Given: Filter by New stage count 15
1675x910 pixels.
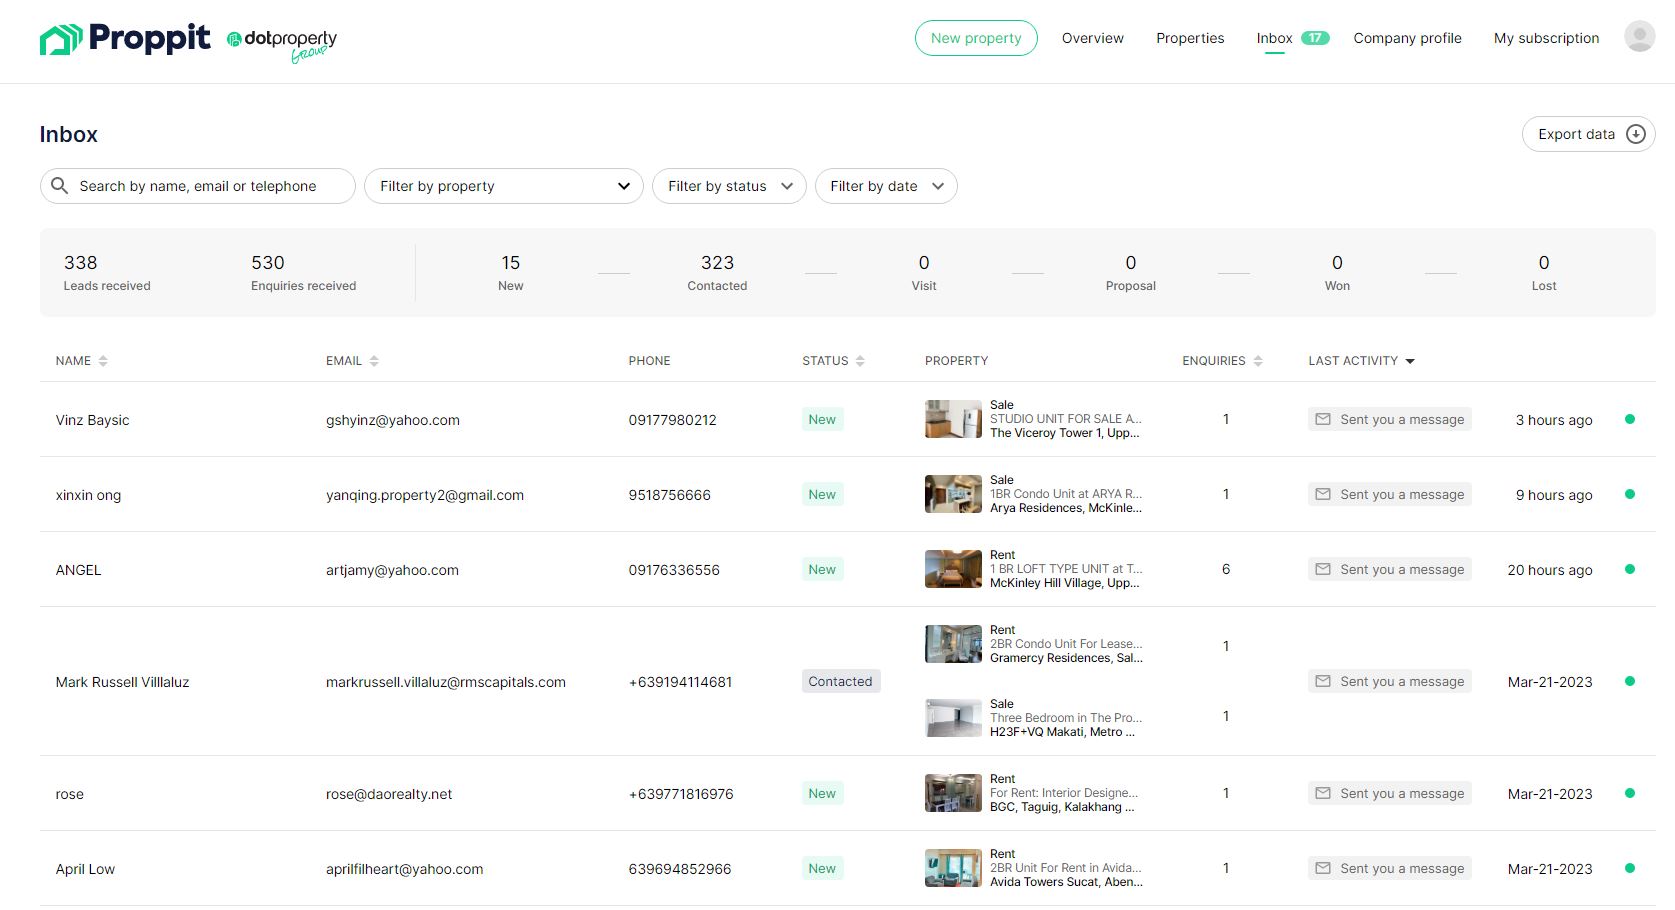Looking at the screenshot, I should coord(511,272).
